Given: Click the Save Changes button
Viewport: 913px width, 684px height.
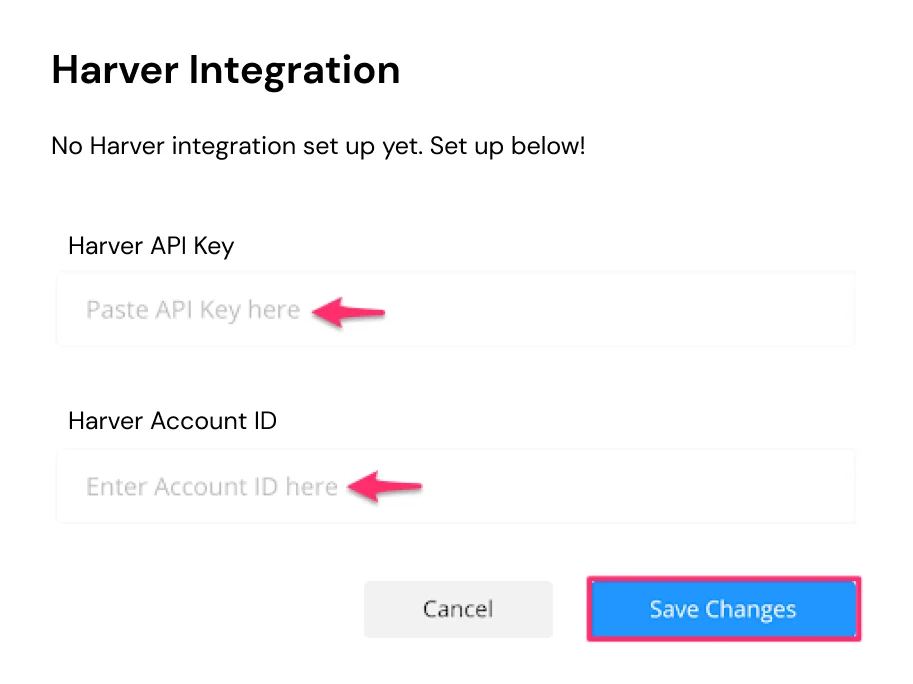Looking at the screenshot, I should click(723, 609).
